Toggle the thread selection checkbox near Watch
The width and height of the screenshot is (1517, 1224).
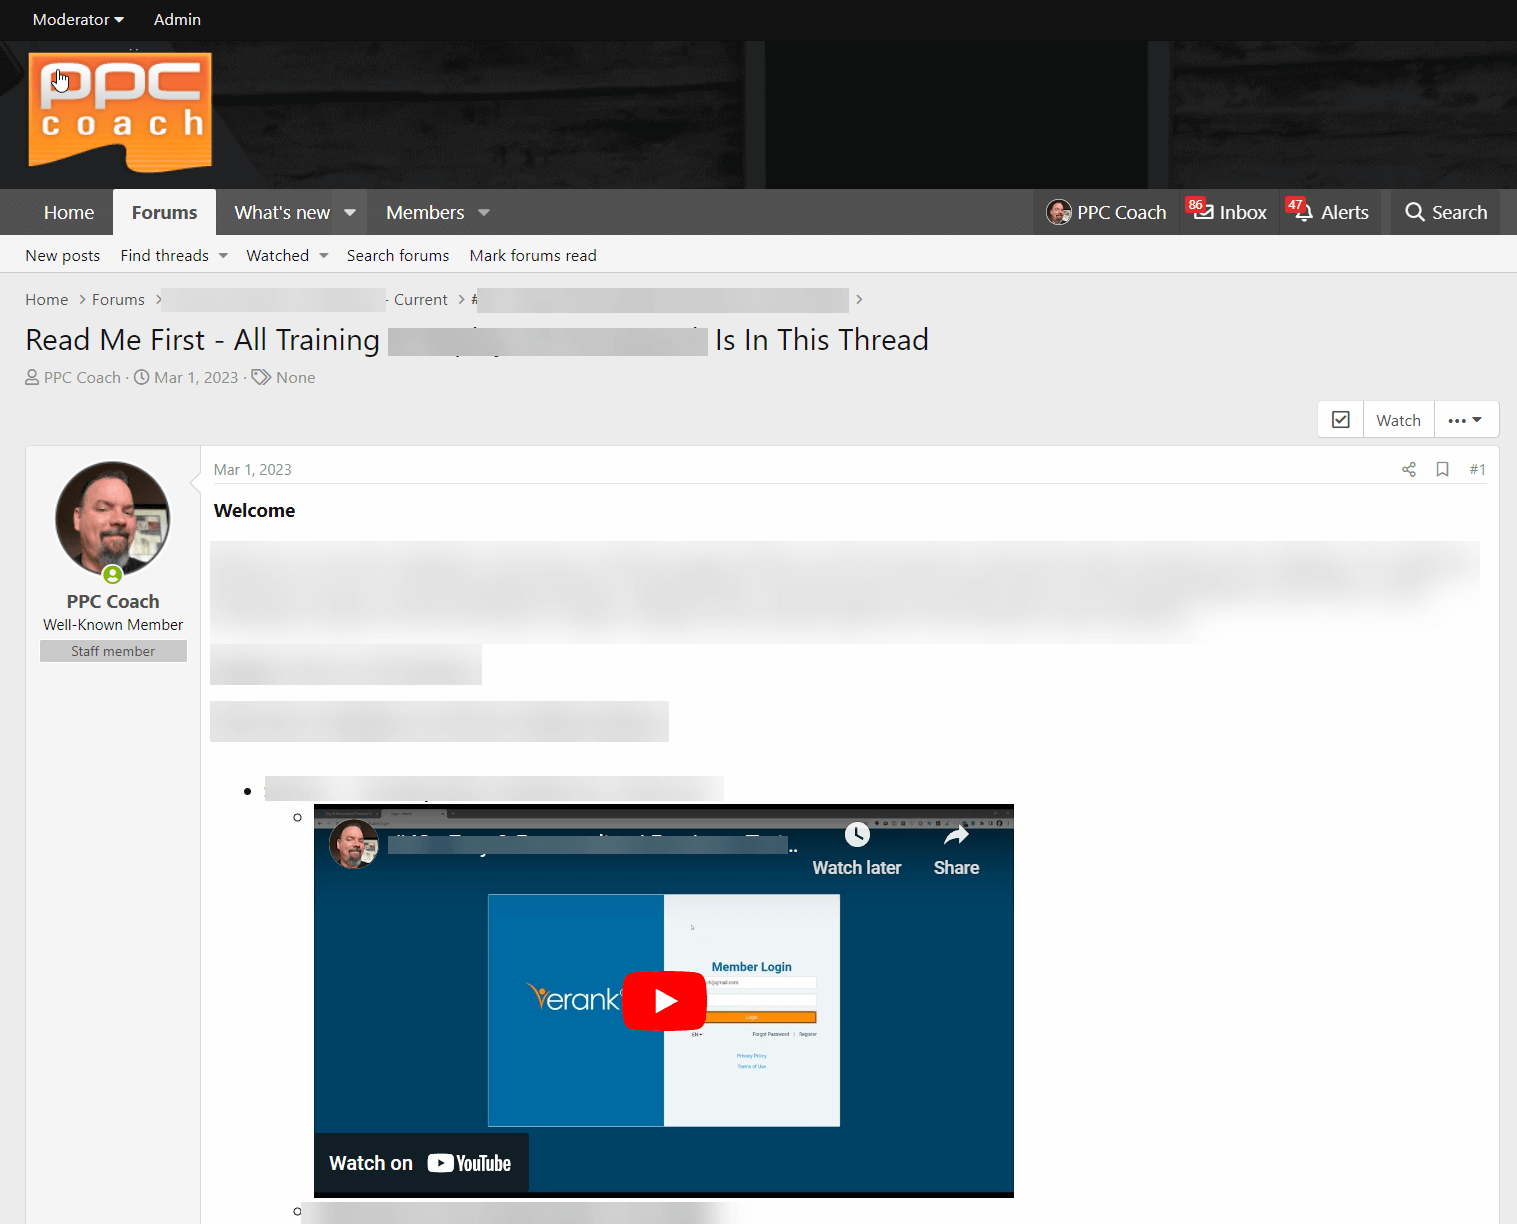[x=1340, y=419]
